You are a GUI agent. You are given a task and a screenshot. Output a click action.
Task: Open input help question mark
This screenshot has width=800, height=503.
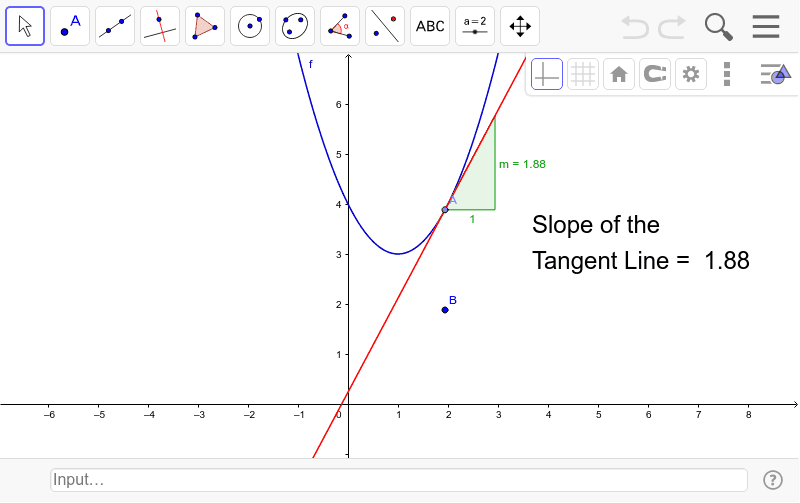coord(773,480)
